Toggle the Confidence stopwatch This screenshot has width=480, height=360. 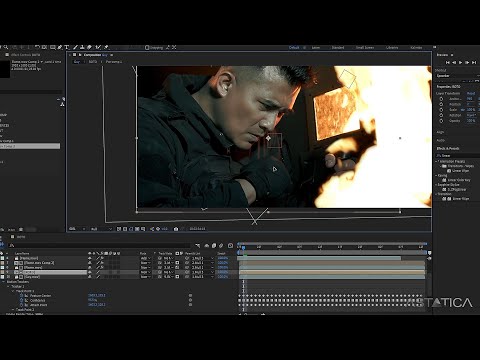pyautogui.click(x=22, y=300)
